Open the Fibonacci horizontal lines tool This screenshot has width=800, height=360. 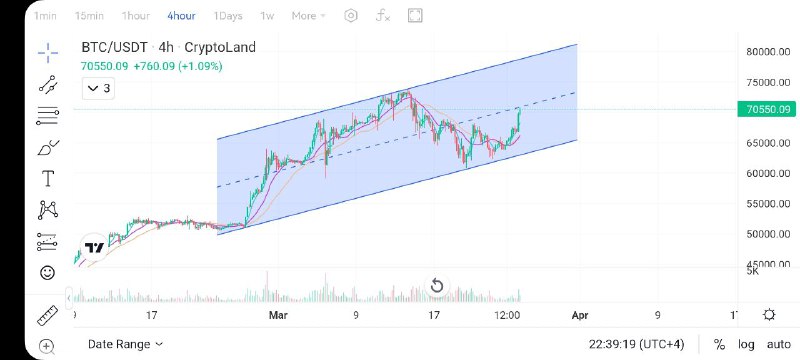[x=47, y=116]
